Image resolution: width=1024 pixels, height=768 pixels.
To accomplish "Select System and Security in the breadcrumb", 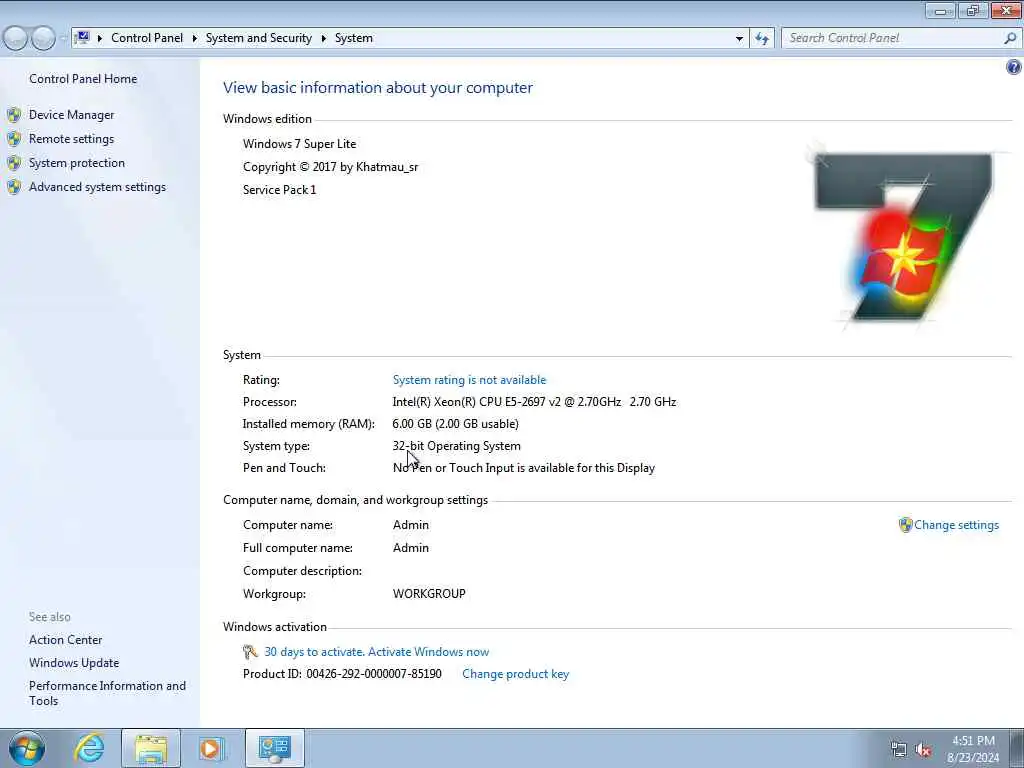I will (259, 38).
